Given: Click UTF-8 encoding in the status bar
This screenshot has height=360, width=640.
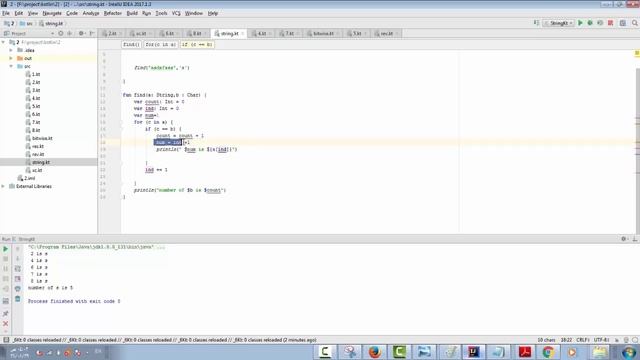Looking at the screenshot, I should (x=602, y=340).
